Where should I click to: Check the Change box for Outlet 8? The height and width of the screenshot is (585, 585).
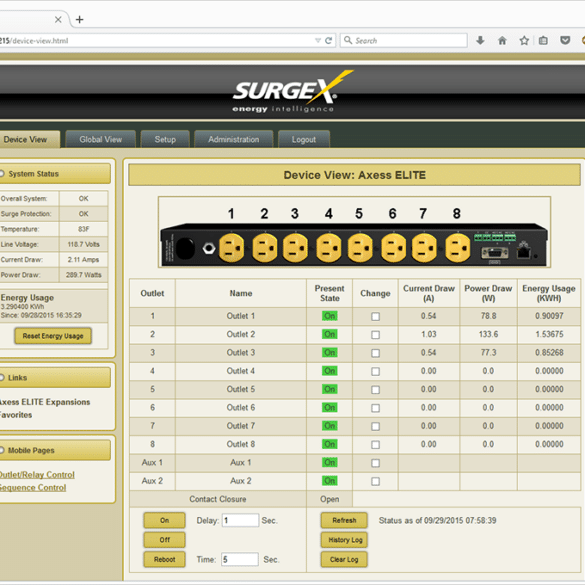point(375,444)
